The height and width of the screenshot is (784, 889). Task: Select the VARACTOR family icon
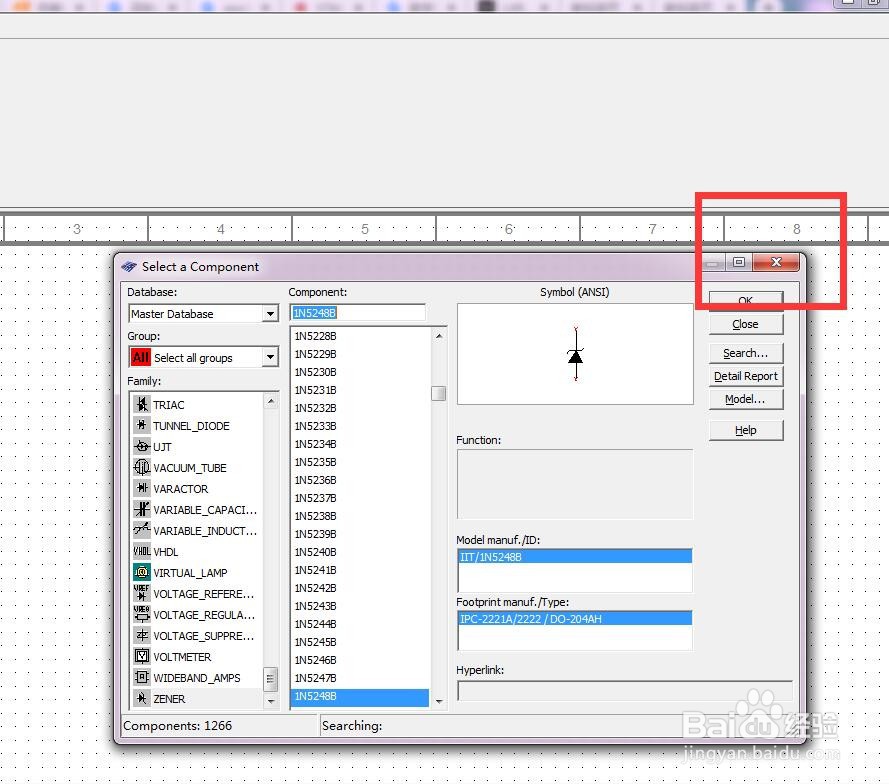(x=142, y=488)
